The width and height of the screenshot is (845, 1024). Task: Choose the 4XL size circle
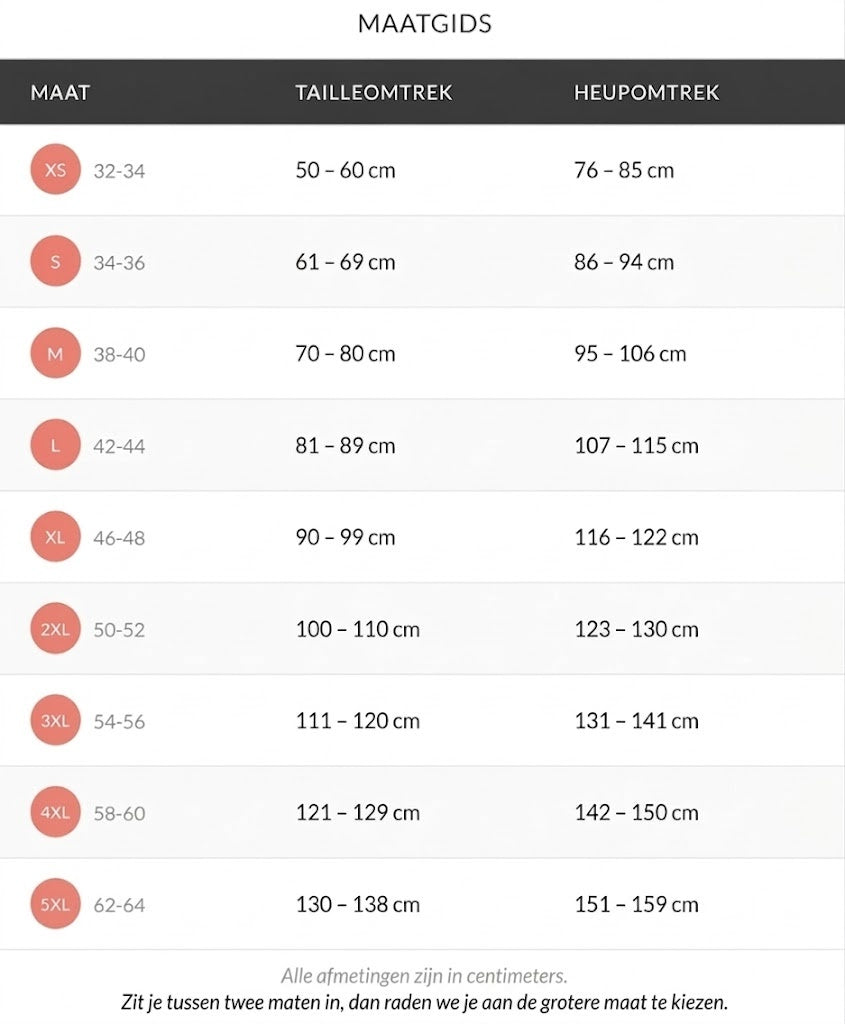55,813
